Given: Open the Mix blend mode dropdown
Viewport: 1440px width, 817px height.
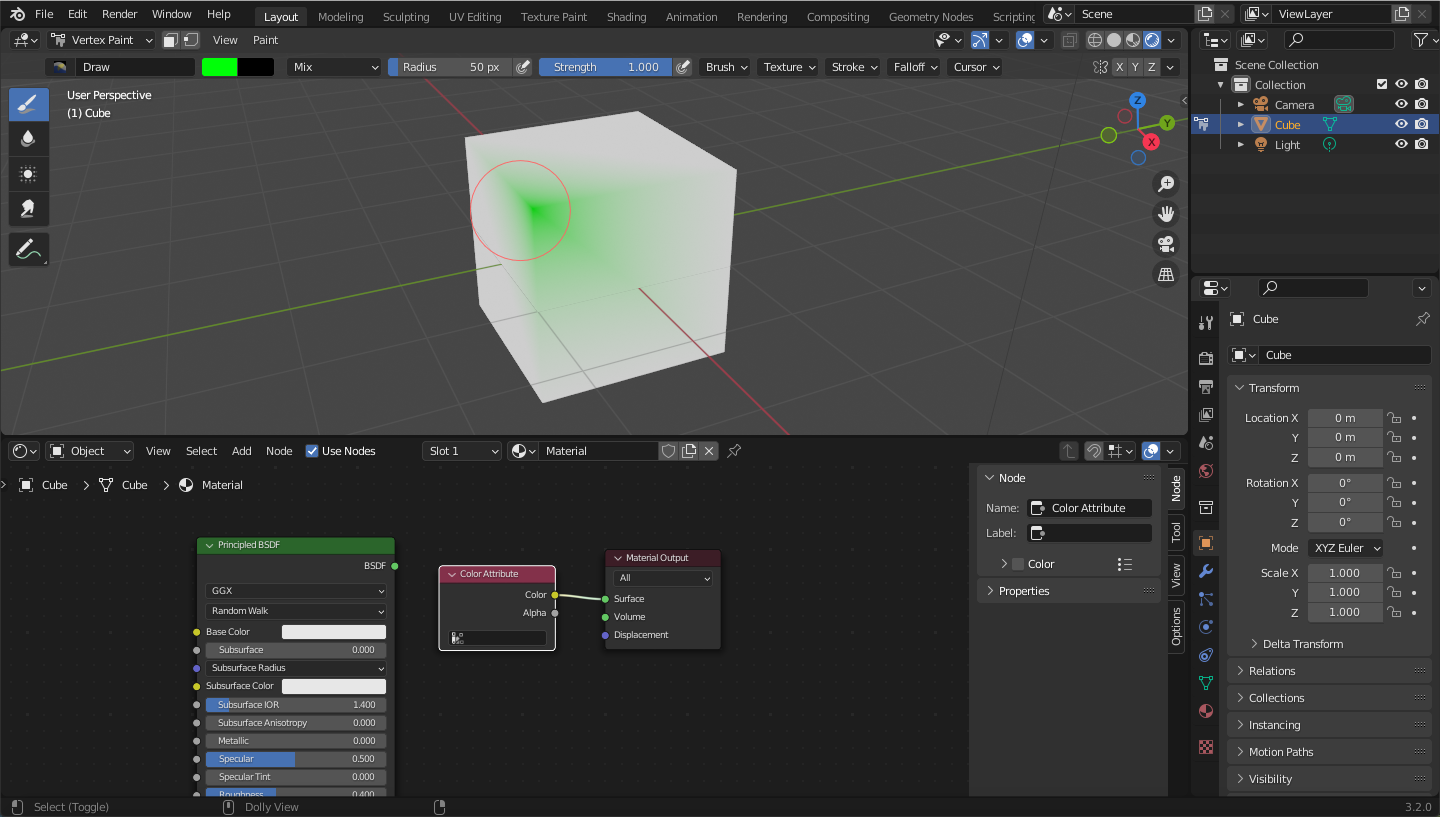Looking at the screenshot, I should (x=335, y=67).
